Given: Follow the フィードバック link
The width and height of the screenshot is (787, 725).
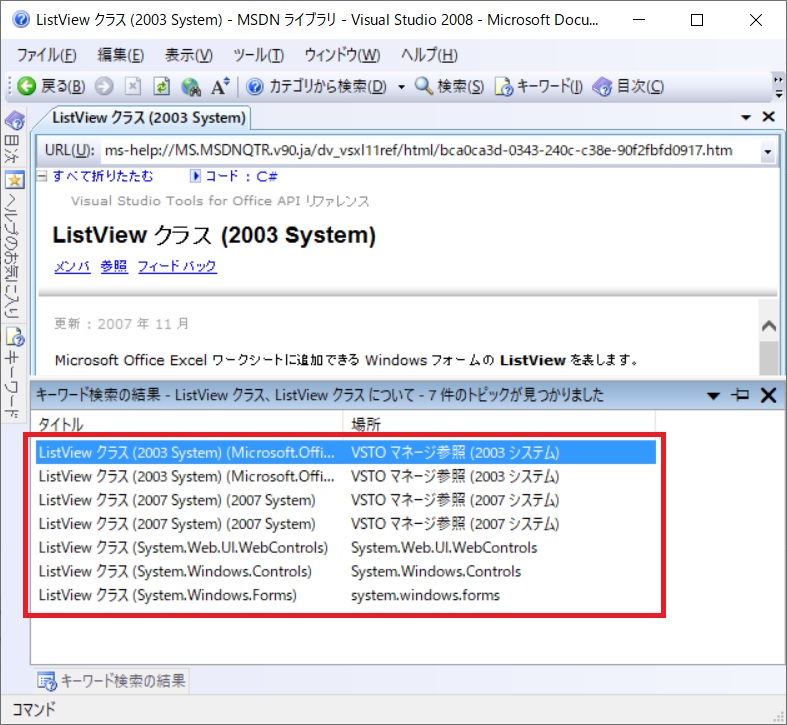Looking at the screenshot, I should [x=177, y=266].
